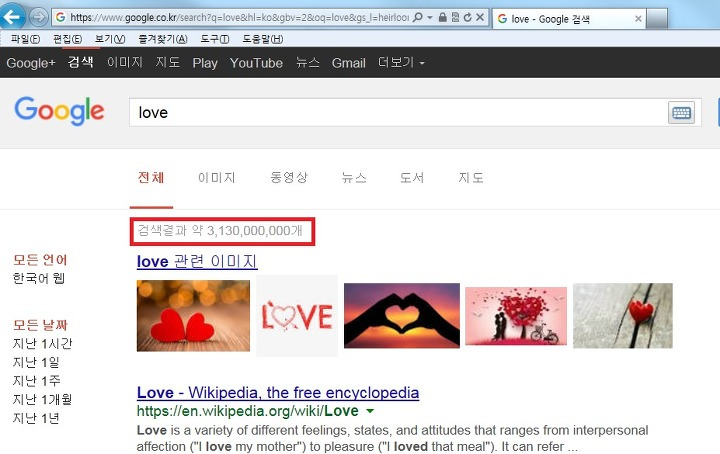
Task: Click the compatibility view icon
Action: click(x=455, y=17)
